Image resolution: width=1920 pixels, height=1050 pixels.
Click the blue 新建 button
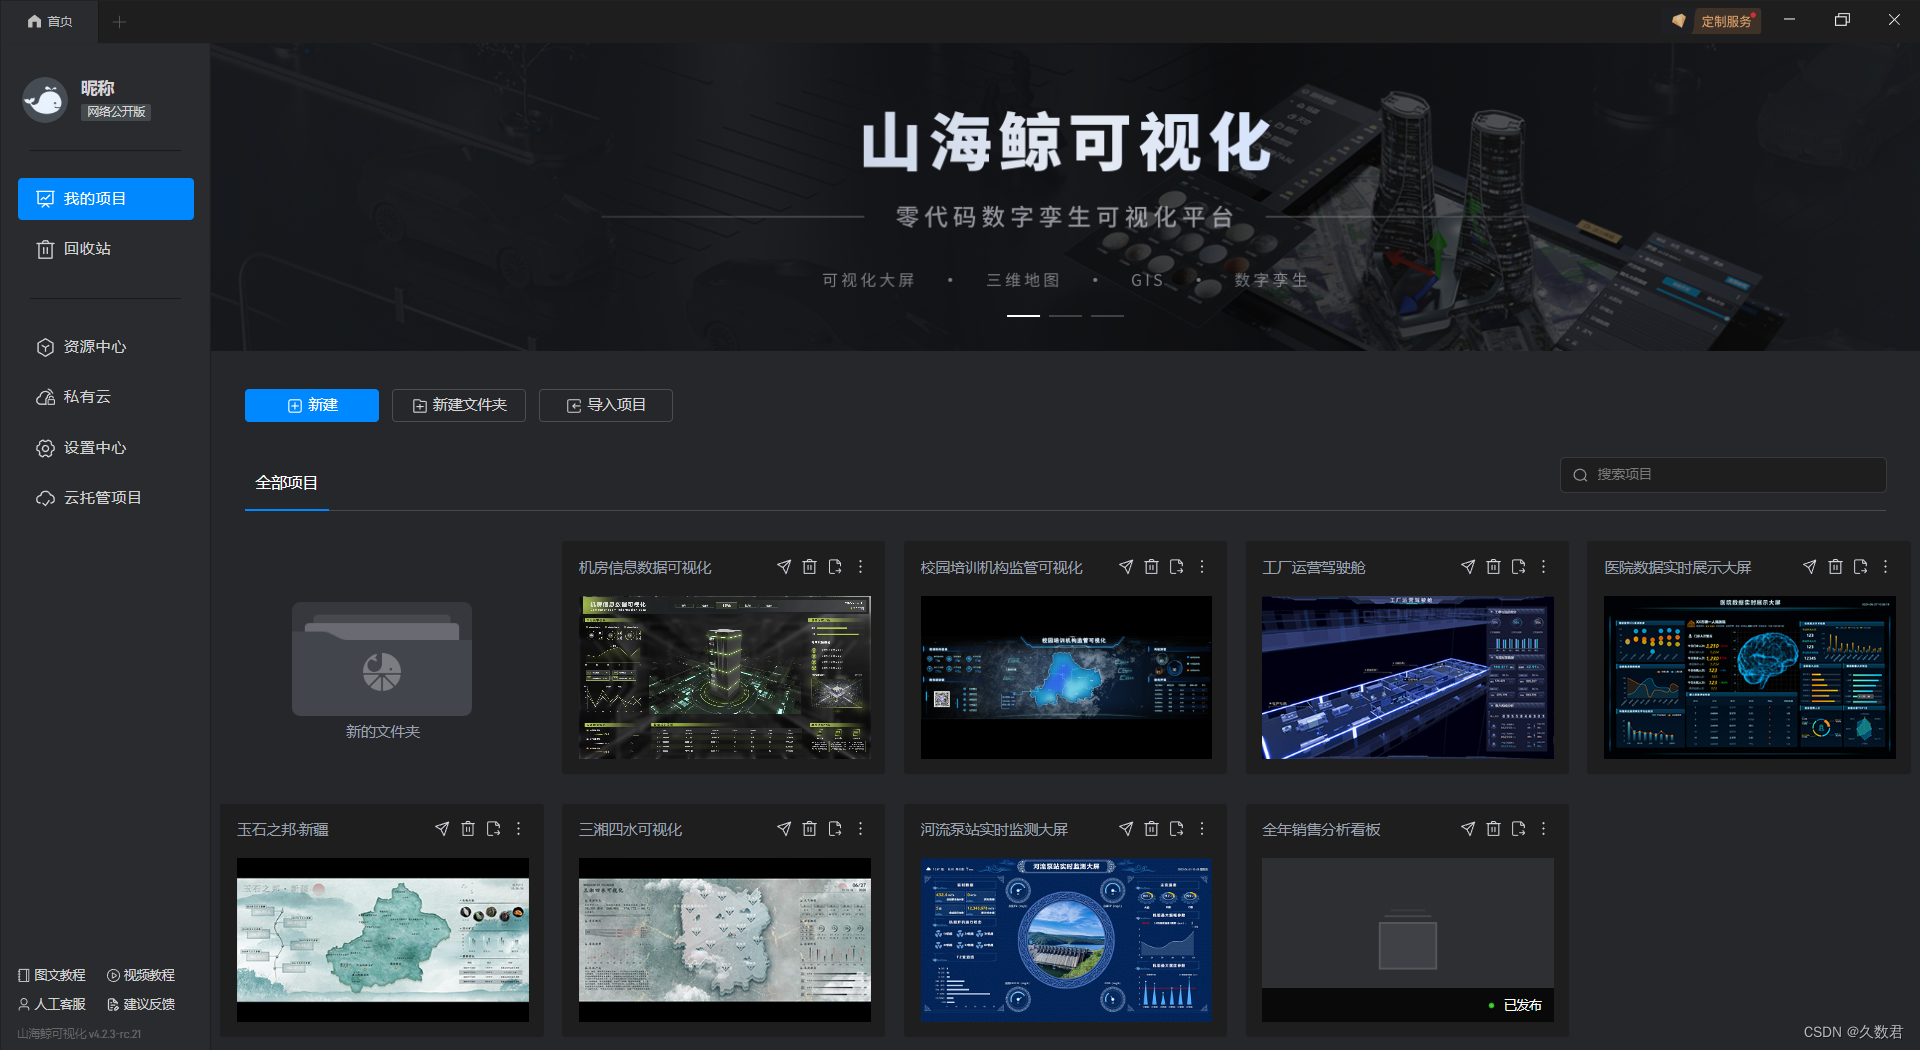pyautogui.click(x=312, y=405)
